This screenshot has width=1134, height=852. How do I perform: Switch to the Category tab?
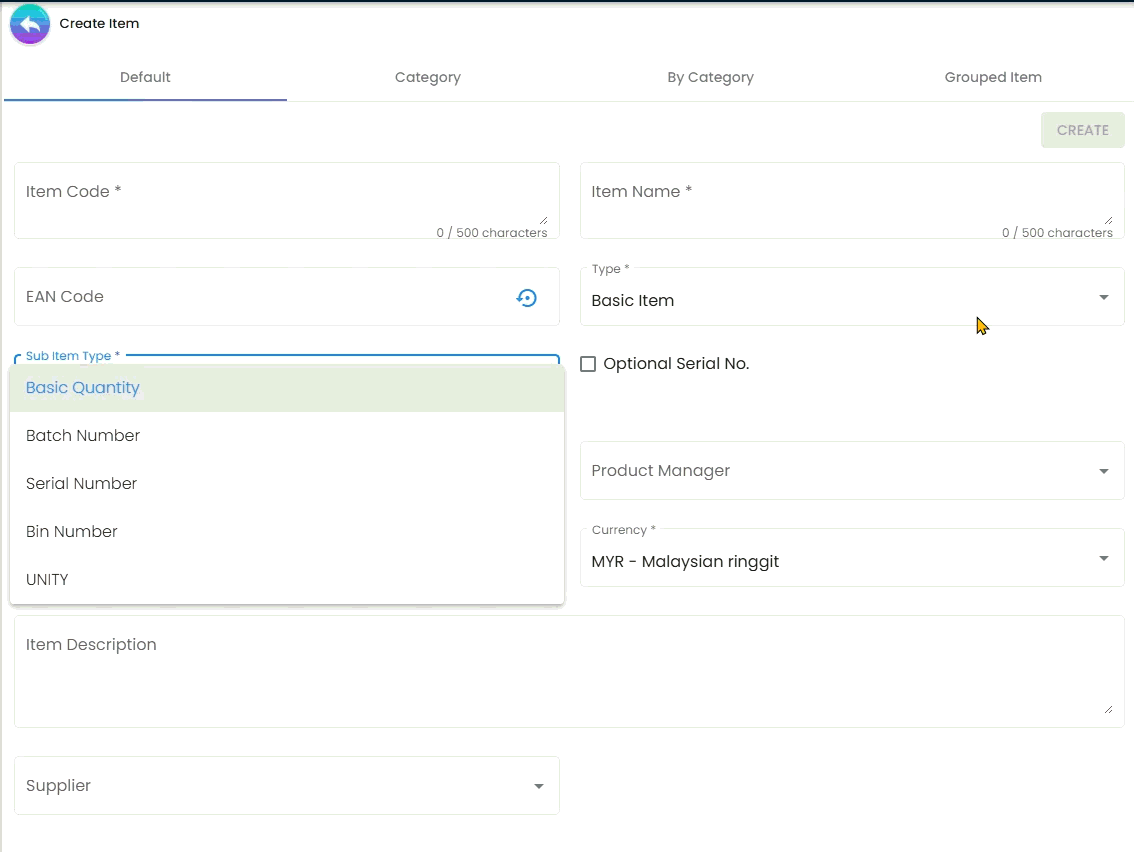(x=427, y=77)
